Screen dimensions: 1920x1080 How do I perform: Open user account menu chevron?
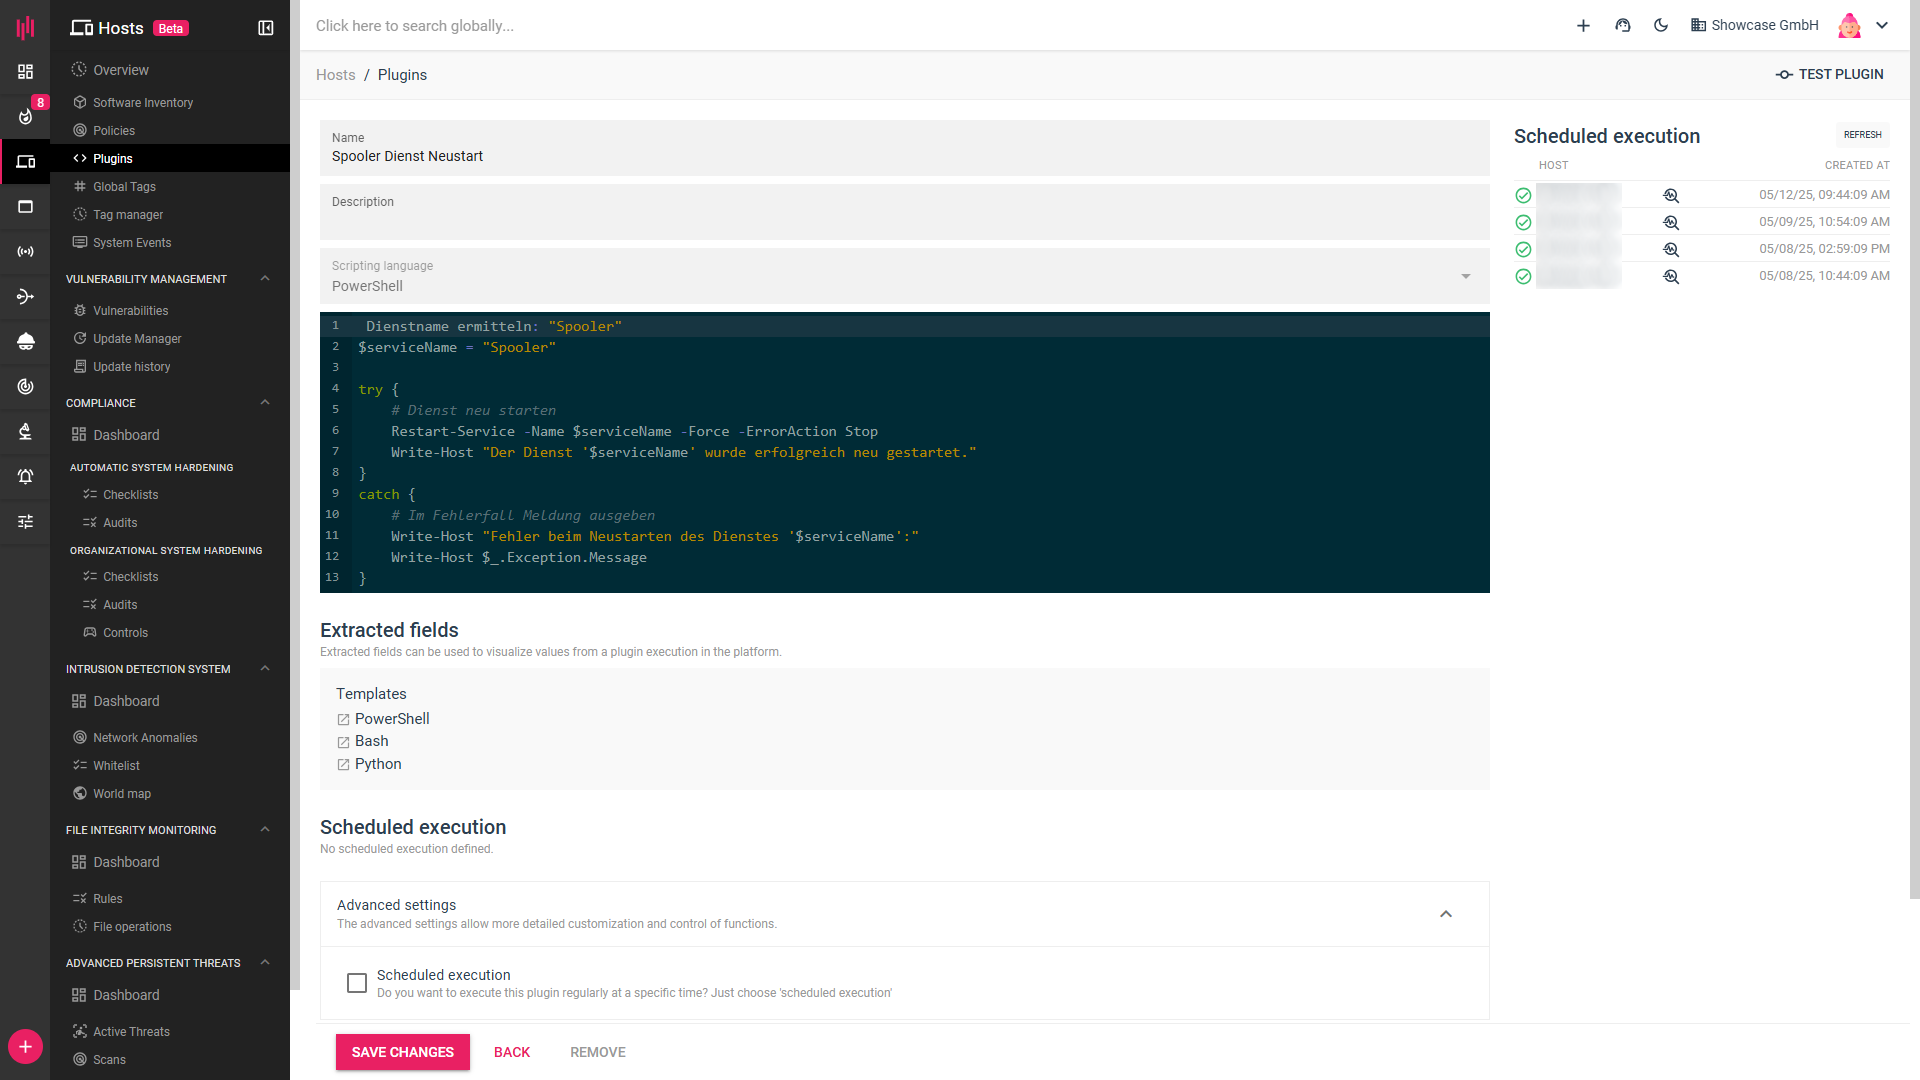pos(1882,26)
